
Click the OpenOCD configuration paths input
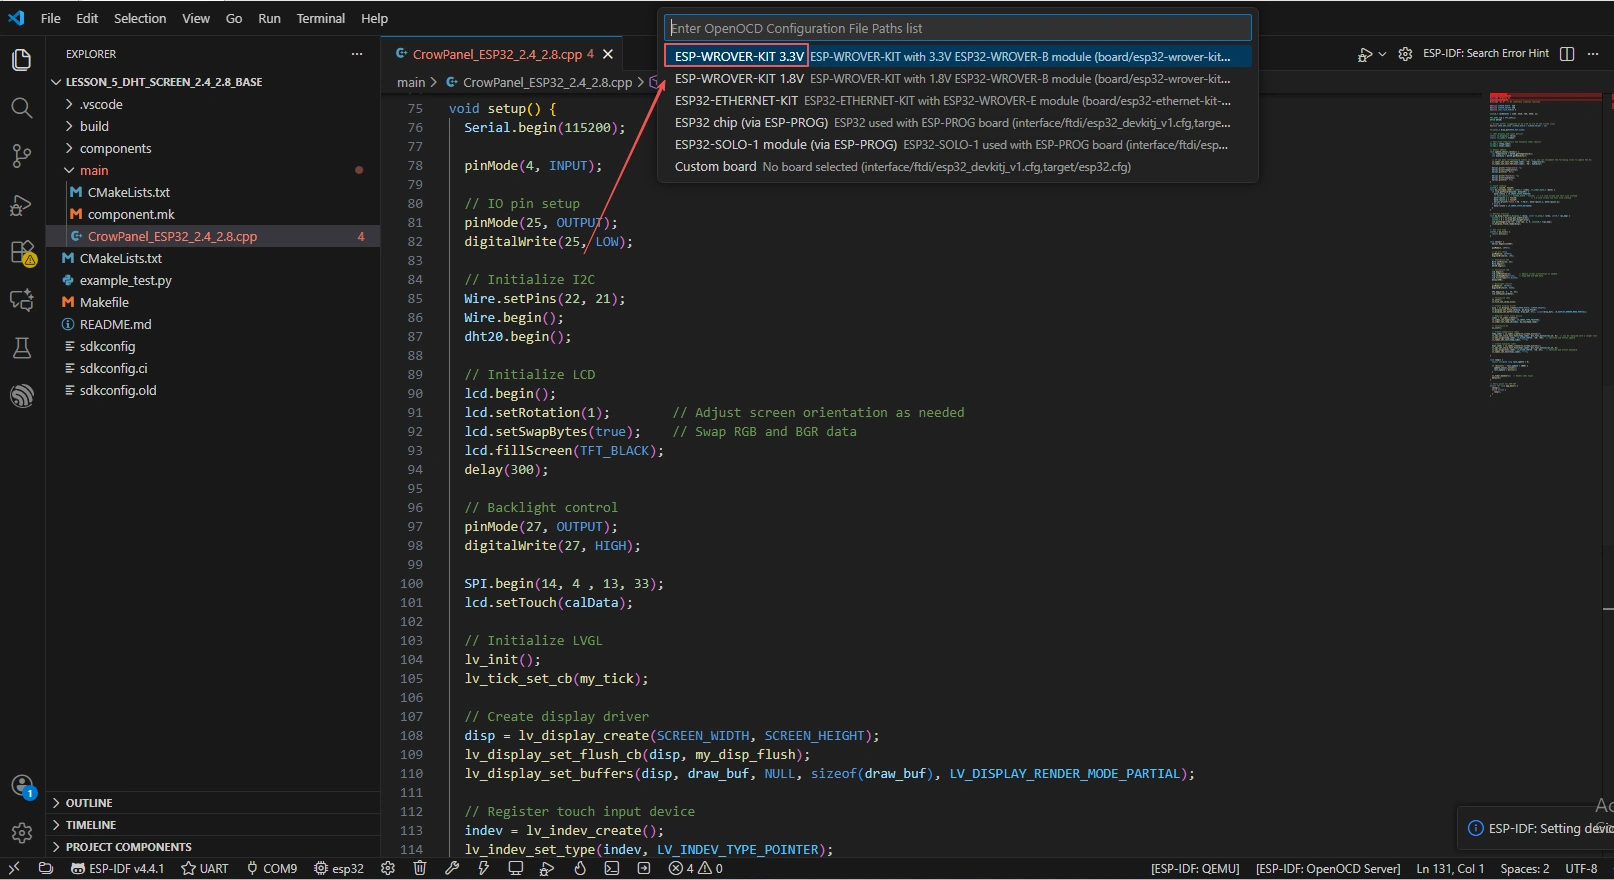[x=957, y=28]
